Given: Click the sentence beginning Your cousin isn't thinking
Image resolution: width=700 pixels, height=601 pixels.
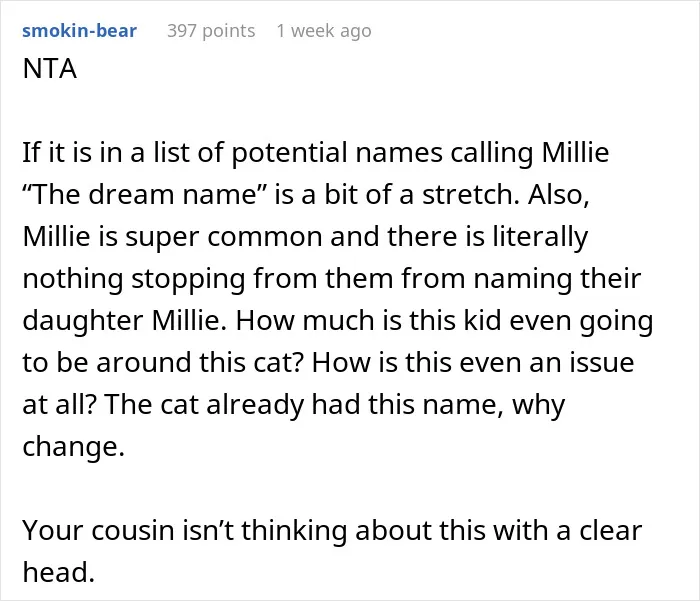Looking at the screenshot, I should click(x=332, y=551).
